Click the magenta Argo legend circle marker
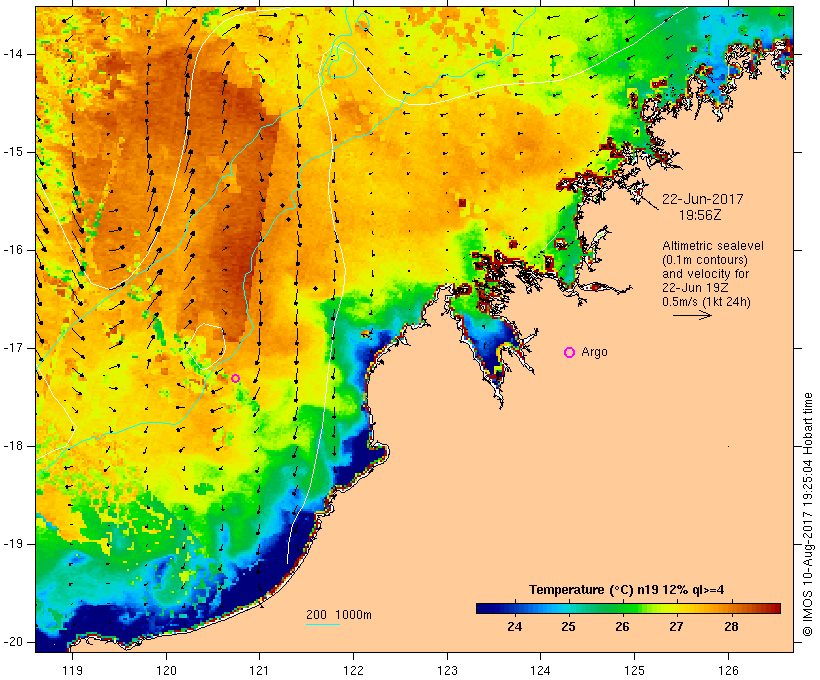 coord(570,353)
